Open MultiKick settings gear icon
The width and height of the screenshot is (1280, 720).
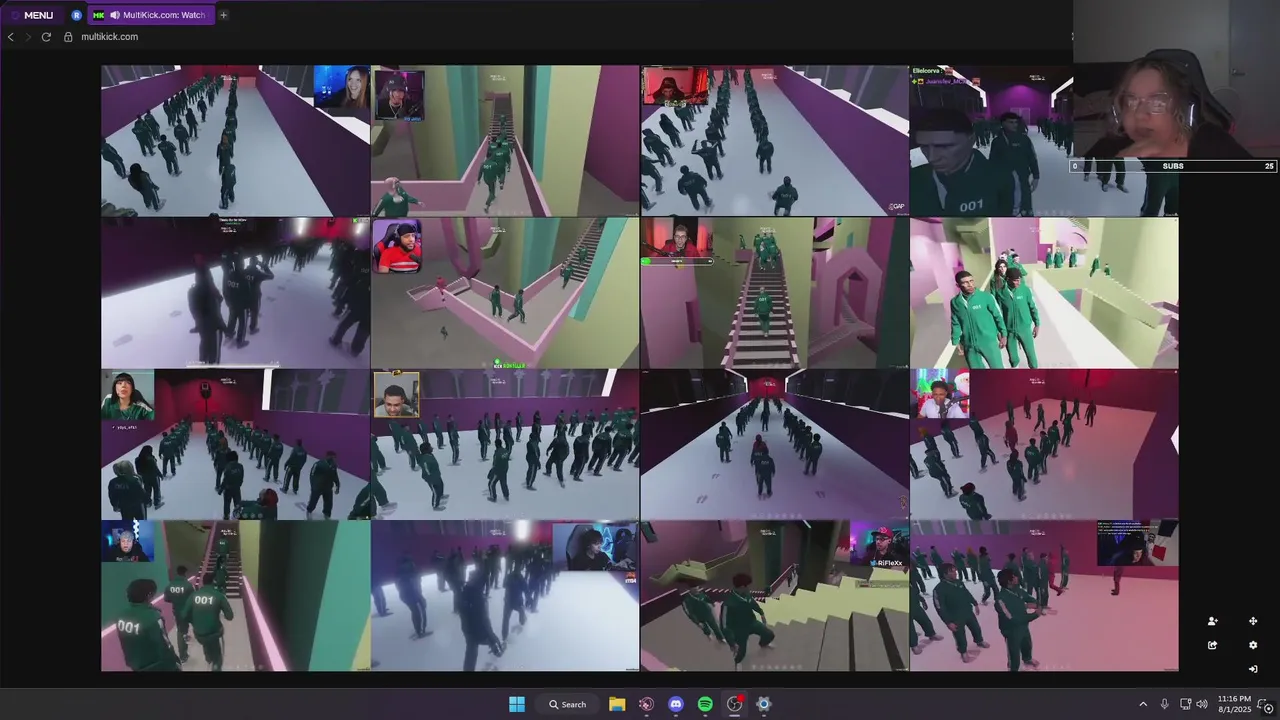click(x=1253, y=645)
